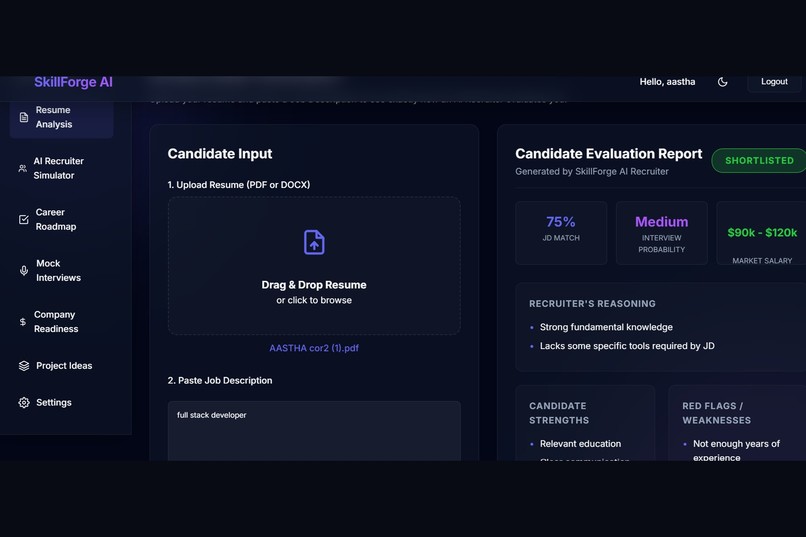Open Settings in the sidebar
This screenshot has height=537, width=806.
pyautogui.click(x=62, y=402)
